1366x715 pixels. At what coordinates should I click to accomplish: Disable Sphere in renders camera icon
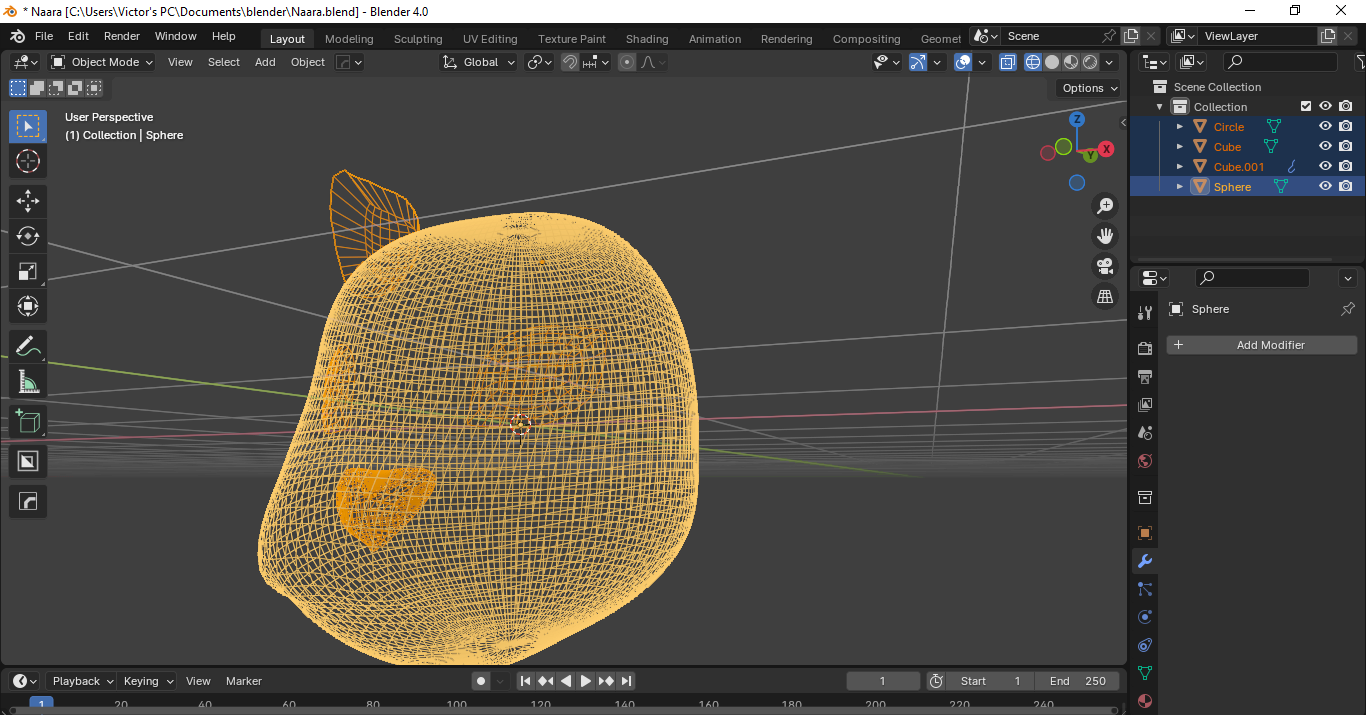(1346, 187)
